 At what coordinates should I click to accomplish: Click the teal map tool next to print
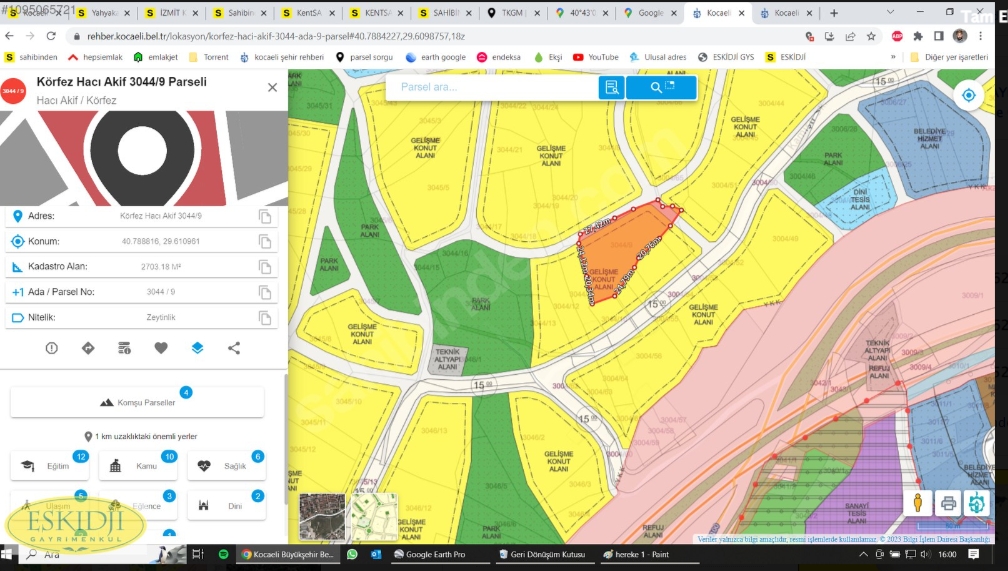pos(976,503)
